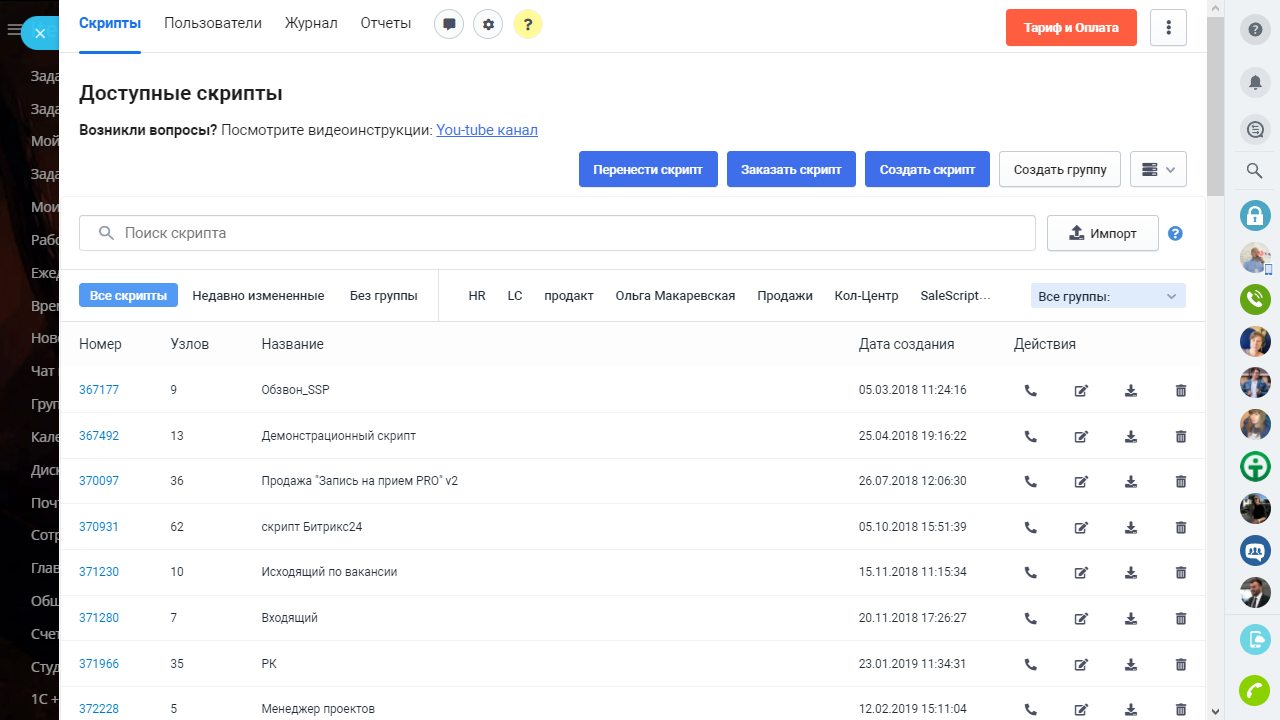Open the Отчеты tab
Screen dimensions: 1280x720
point(386,23)
